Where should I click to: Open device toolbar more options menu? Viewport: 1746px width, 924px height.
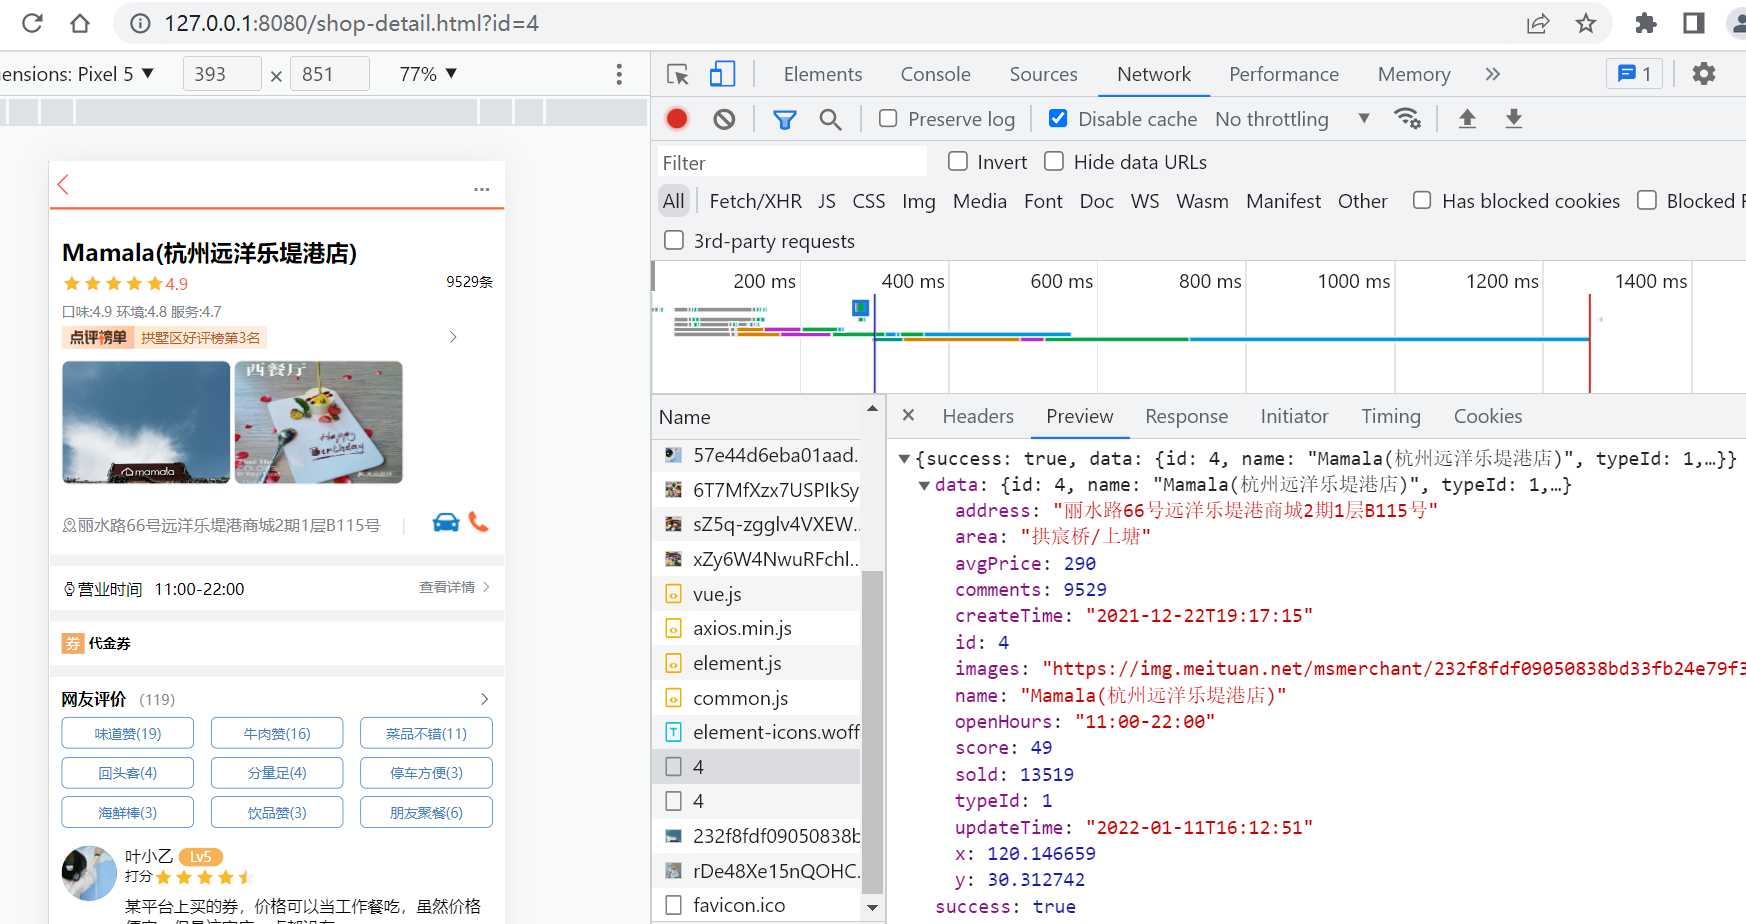(x=619, y=74)
